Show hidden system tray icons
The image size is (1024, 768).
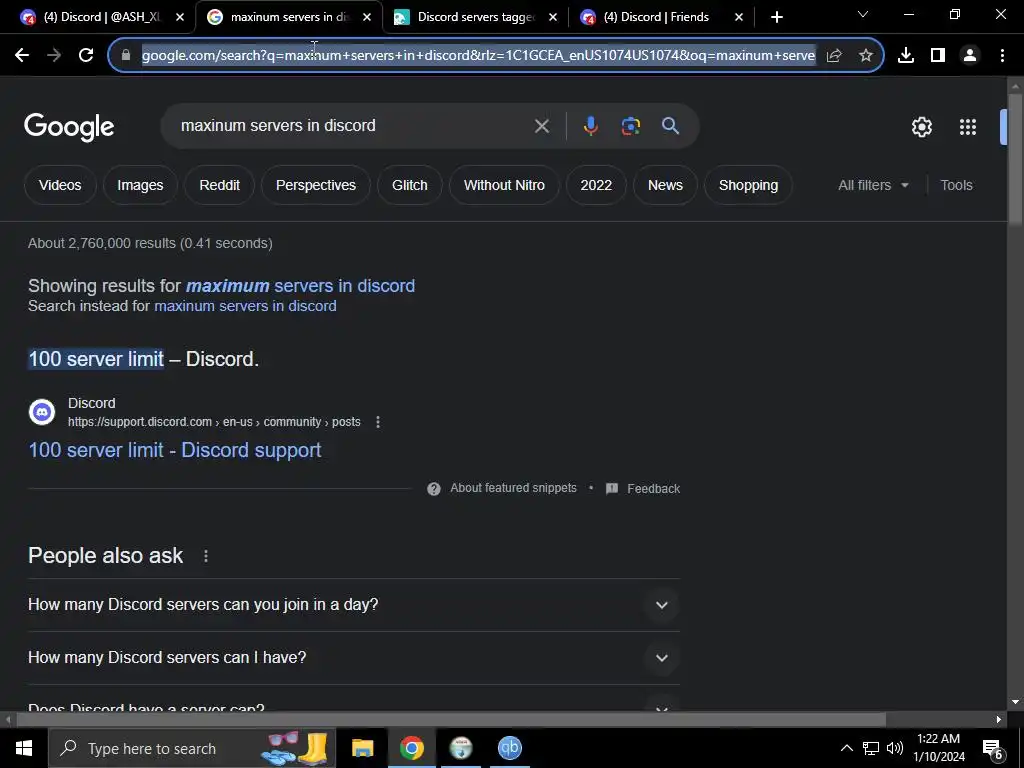point(846,748)
